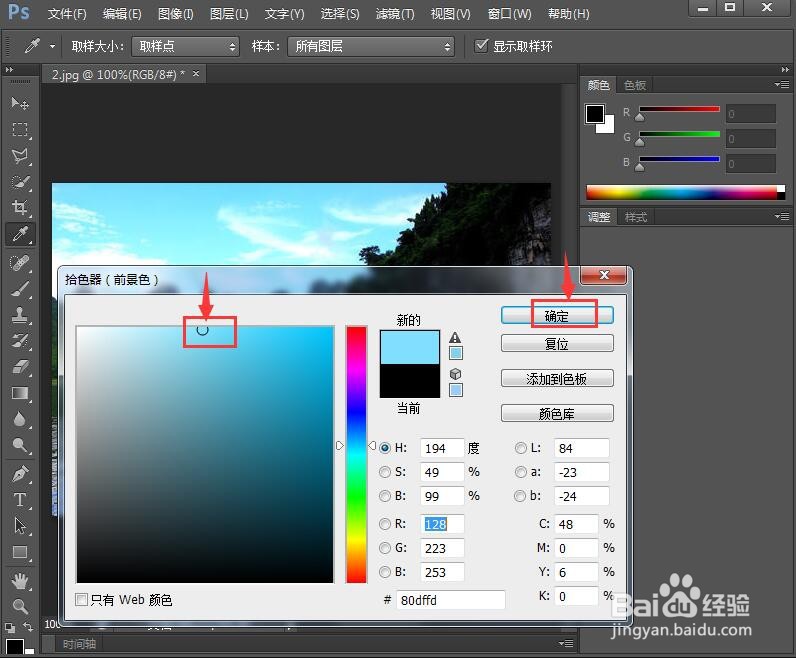Click the out-of-gamut warning triangle icon
The height and width of the screenshot is (658, 796).
(455, 338)
